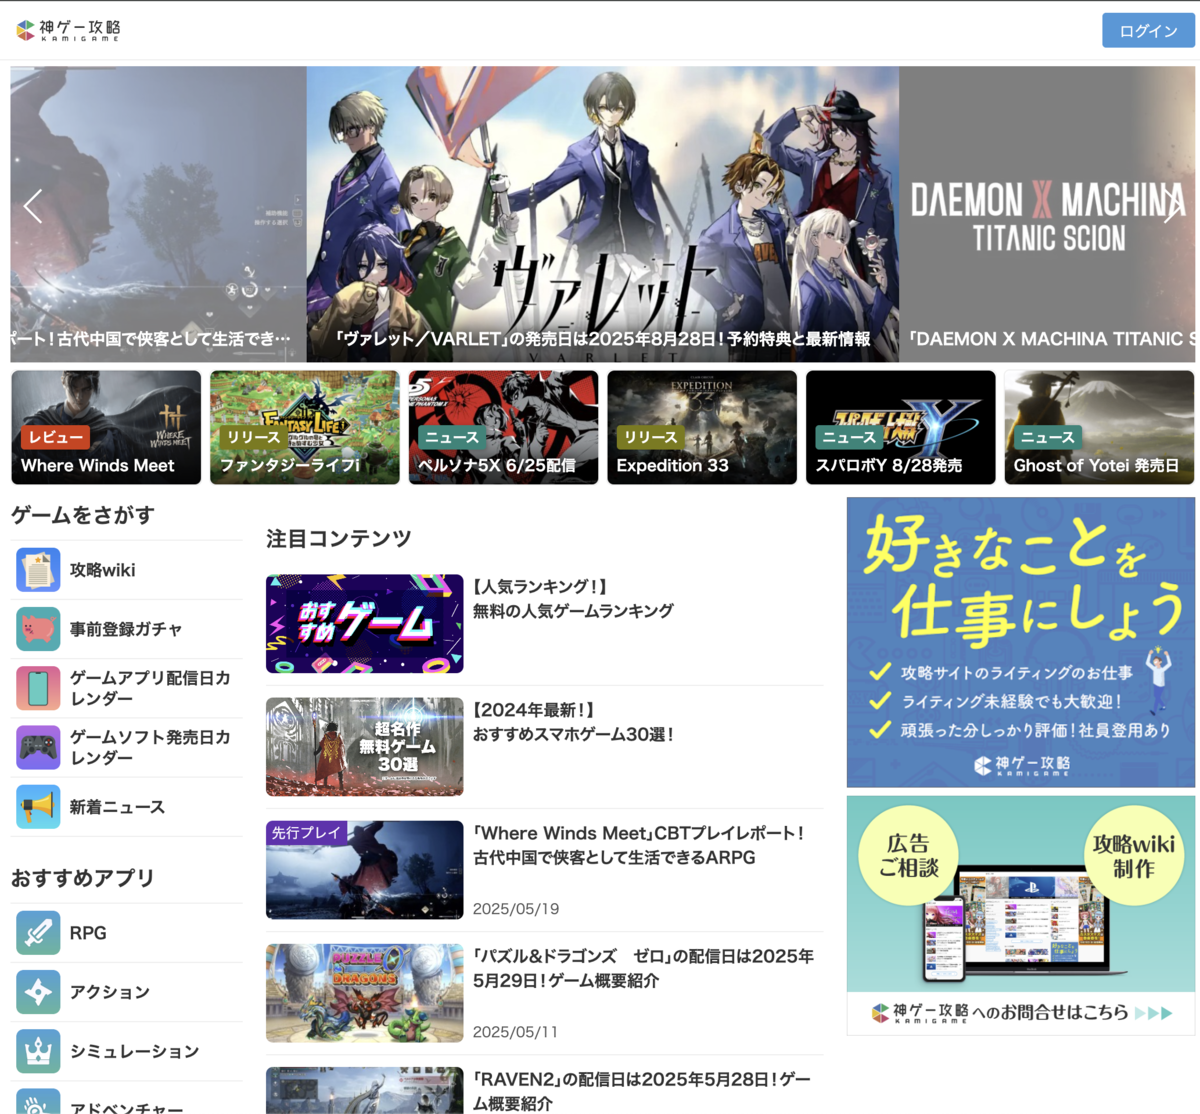Open the ファンタジーライフi release card

pos(304,427)
